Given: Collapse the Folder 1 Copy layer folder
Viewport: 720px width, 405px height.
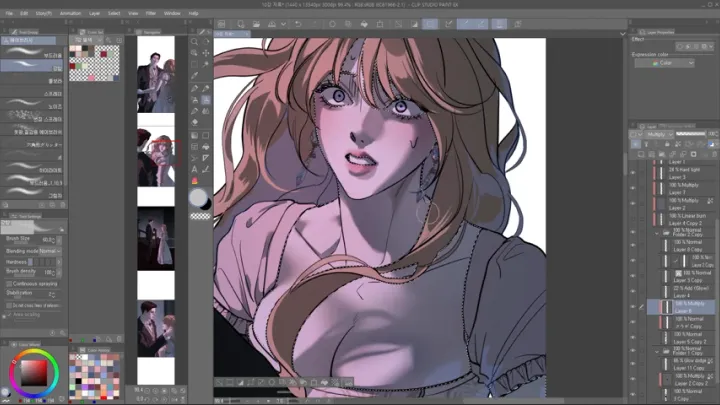Looking at the screenshot, I should [x=657, y=352].
